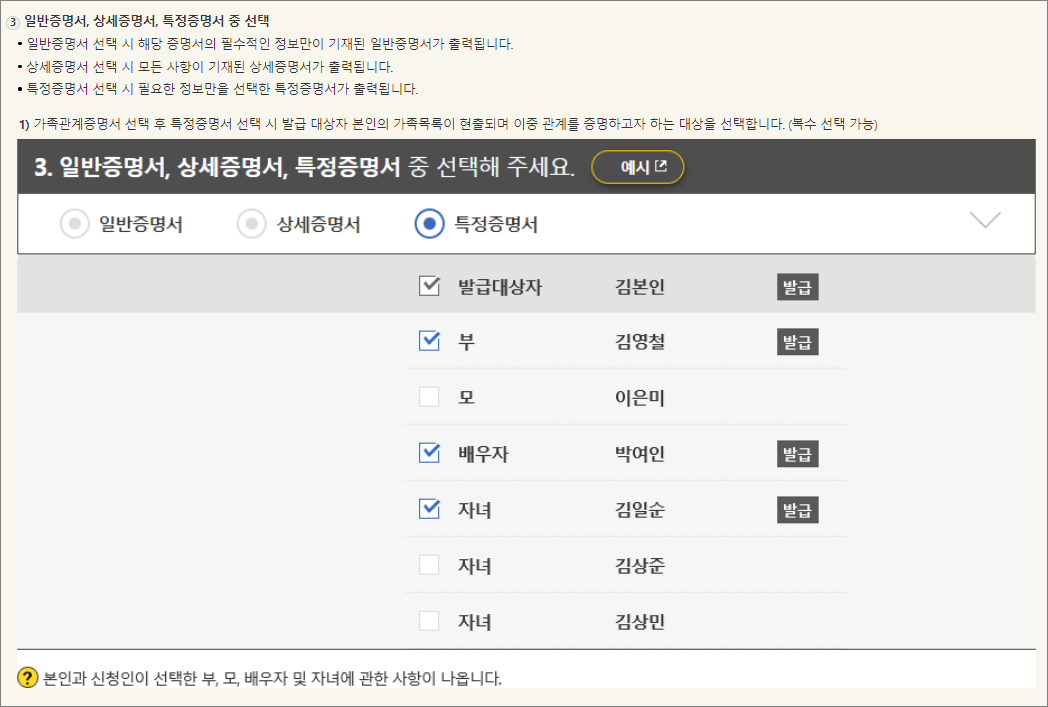1048x707 pixels.
Task: Click the step 3 section title bar
Action: pos(300,169)
